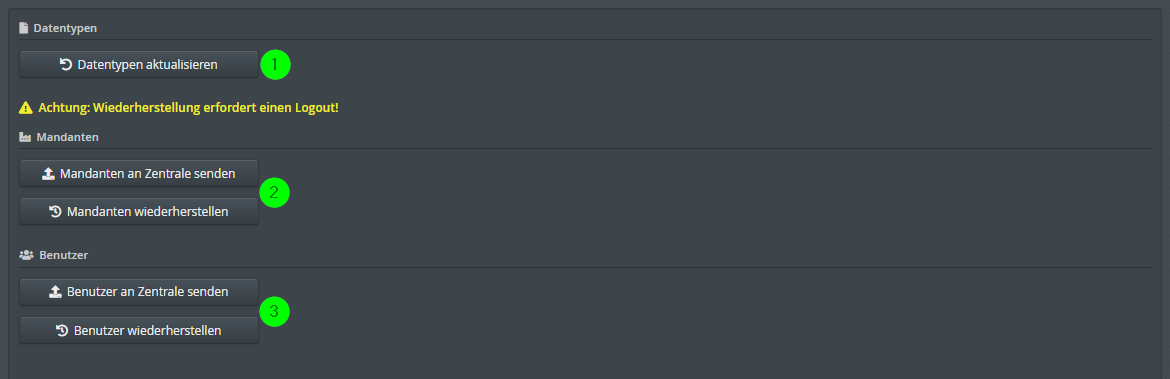Click the factory icon beside Mandanten heading
The width and height of the screenshot is (1170, 379).
click(x=25, y=137)
